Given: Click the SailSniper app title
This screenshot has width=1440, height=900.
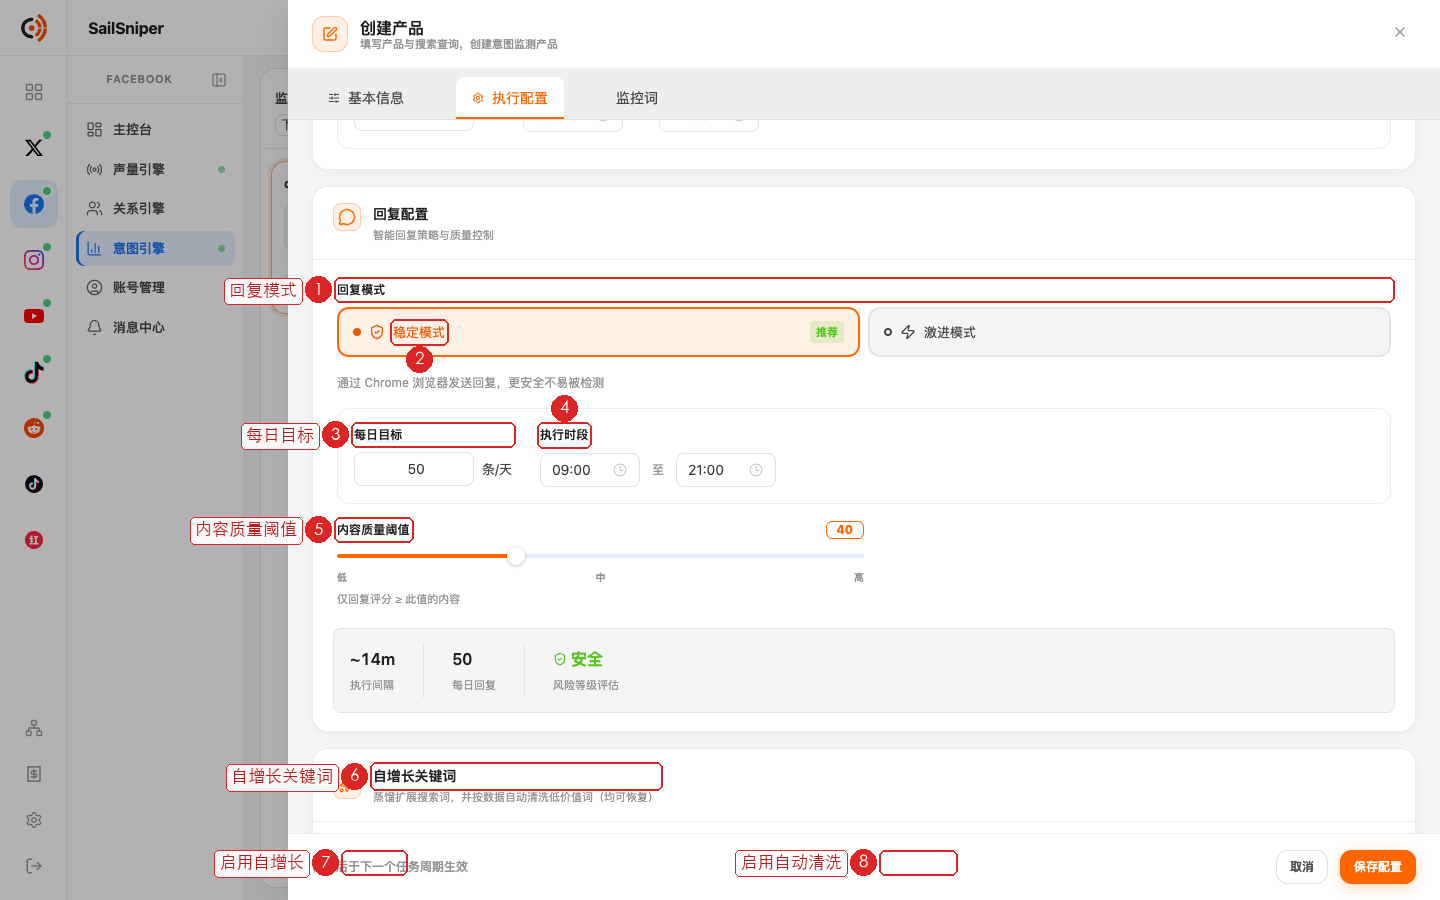Looking at the screenshot, I should (x=126, y=28).
